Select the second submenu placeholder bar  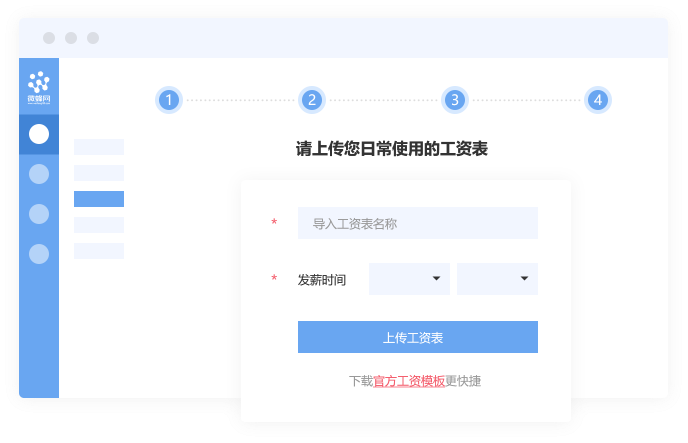99,173
